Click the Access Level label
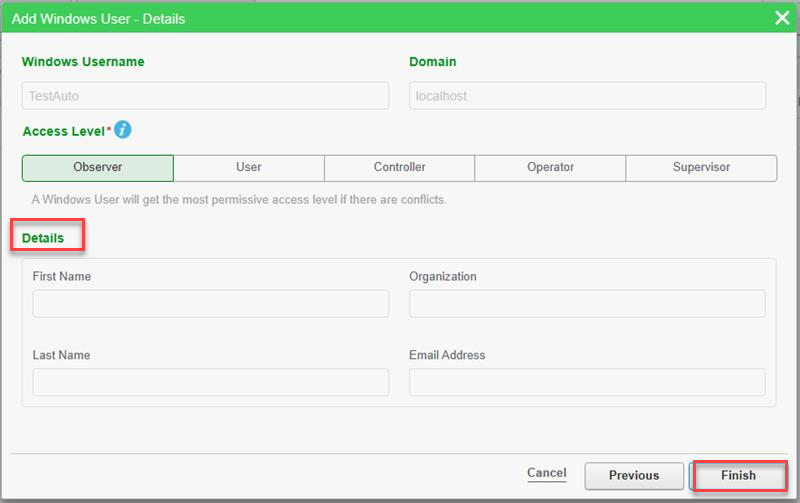Image resolution: width=800 pixels, height=503 pixels. point(64,131)
